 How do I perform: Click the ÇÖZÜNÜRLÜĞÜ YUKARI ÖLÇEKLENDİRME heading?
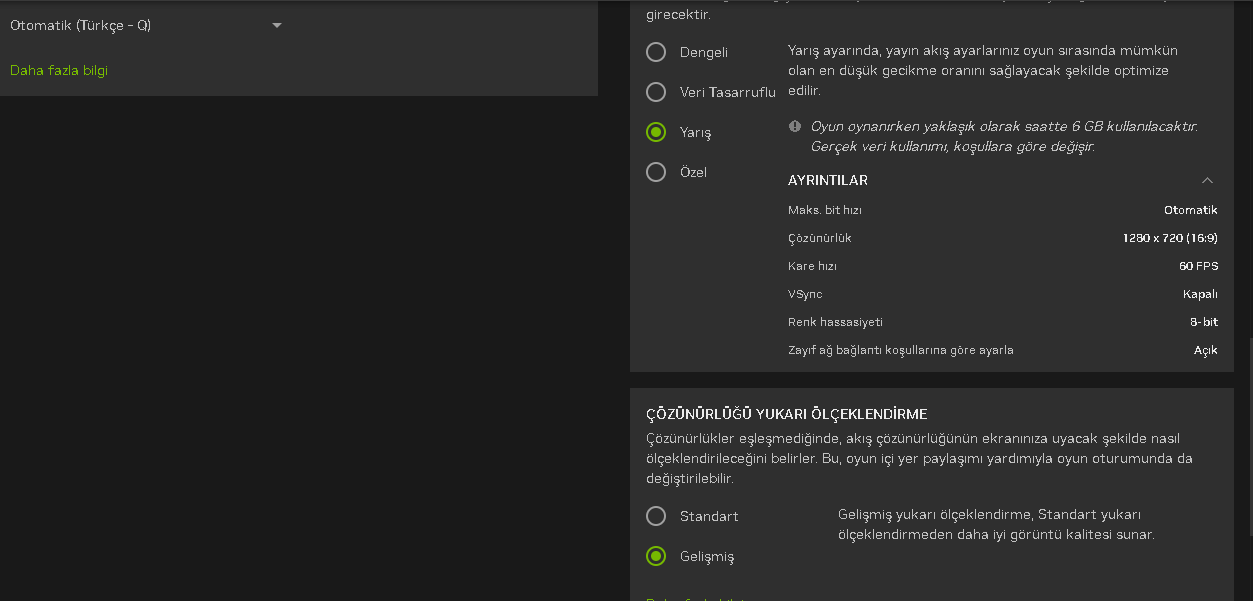[786, 414]
